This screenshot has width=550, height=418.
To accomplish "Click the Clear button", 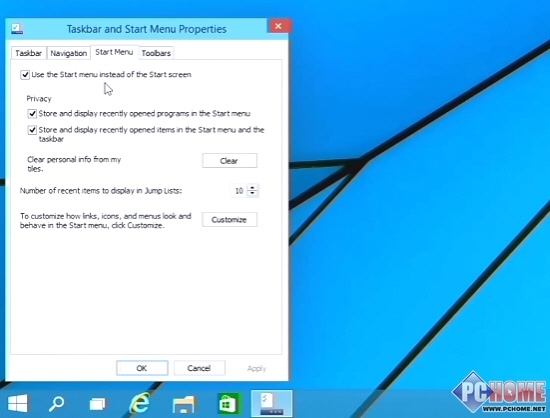I will [x=229, y=161].
